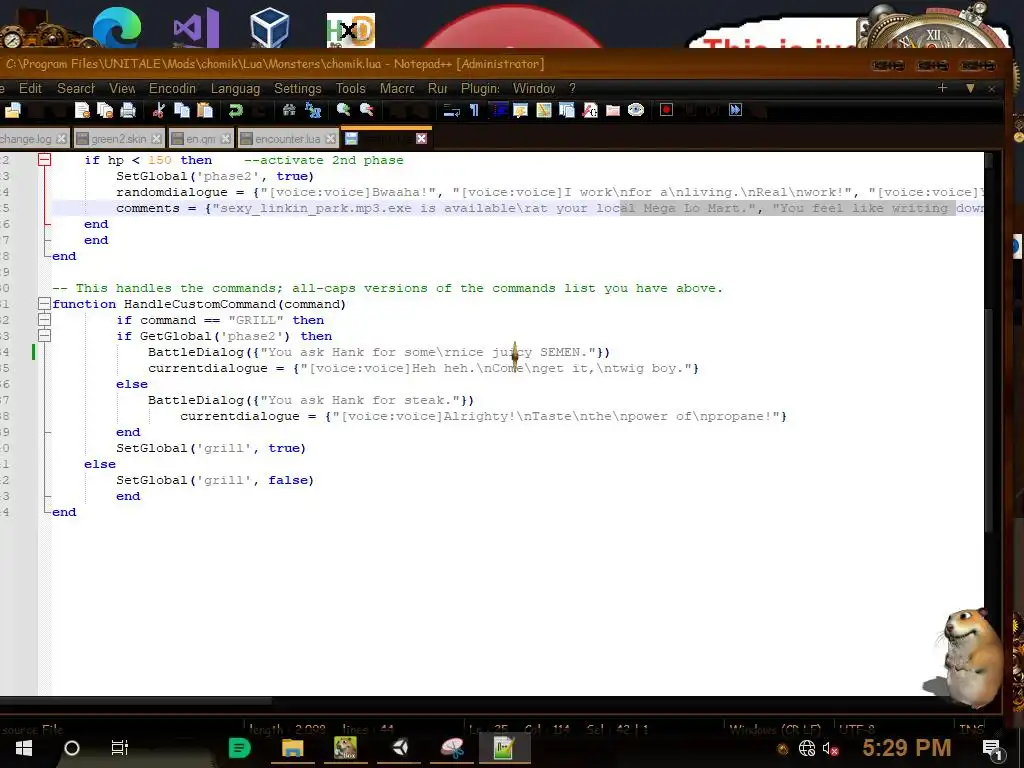Collapse the 'if command == GRILL' fold

pos(44,320)
